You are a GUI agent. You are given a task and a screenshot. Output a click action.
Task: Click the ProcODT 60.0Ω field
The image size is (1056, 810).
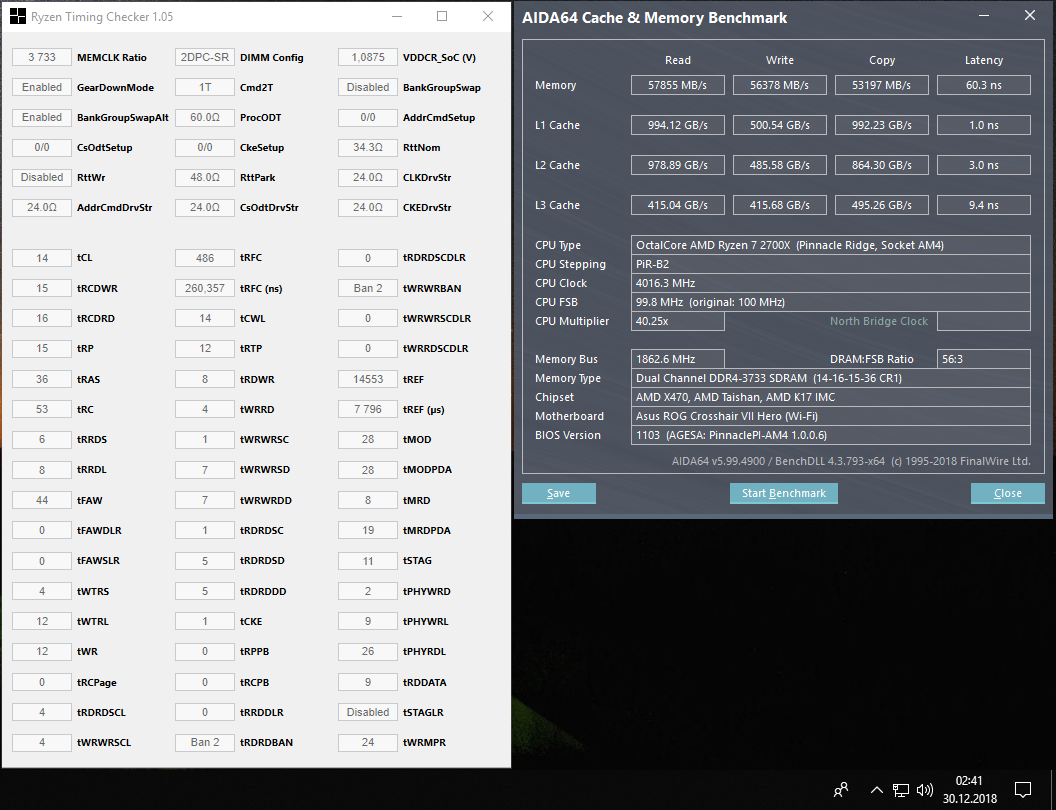tap(205, 117)
